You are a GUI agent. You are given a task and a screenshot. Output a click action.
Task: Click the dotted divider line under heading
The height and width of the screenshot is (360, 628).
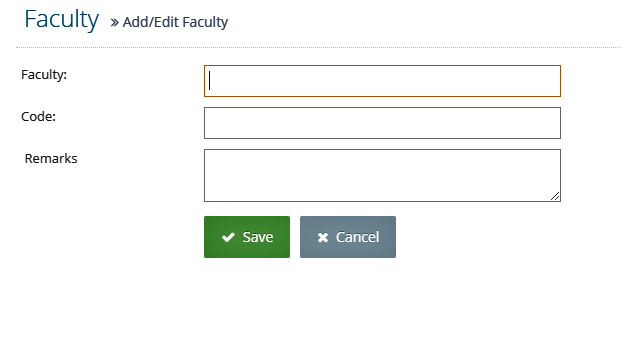pyautogui.click(x=319, y=47)
